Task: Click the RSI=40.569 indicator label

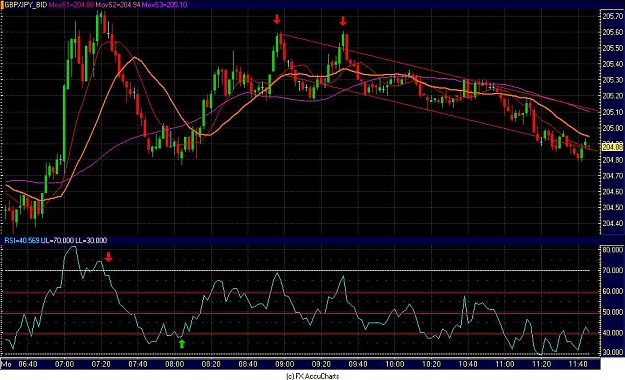Action: coord(22,240)
